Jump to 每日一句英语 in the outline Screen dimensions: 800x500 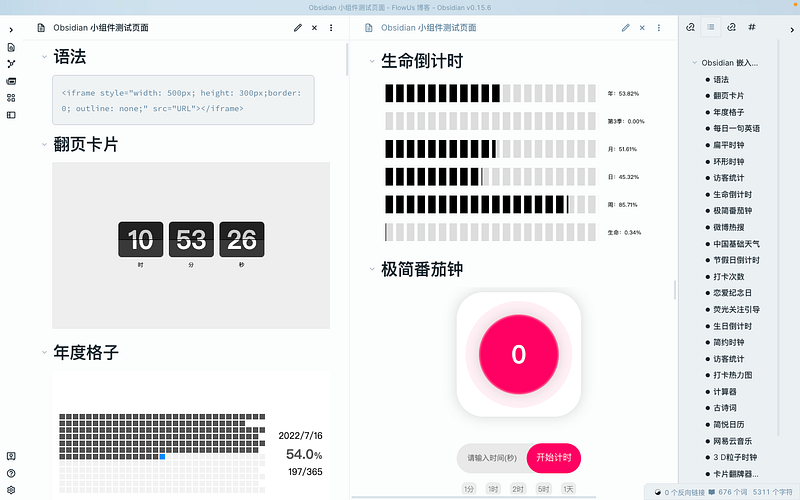pos(736,129)
